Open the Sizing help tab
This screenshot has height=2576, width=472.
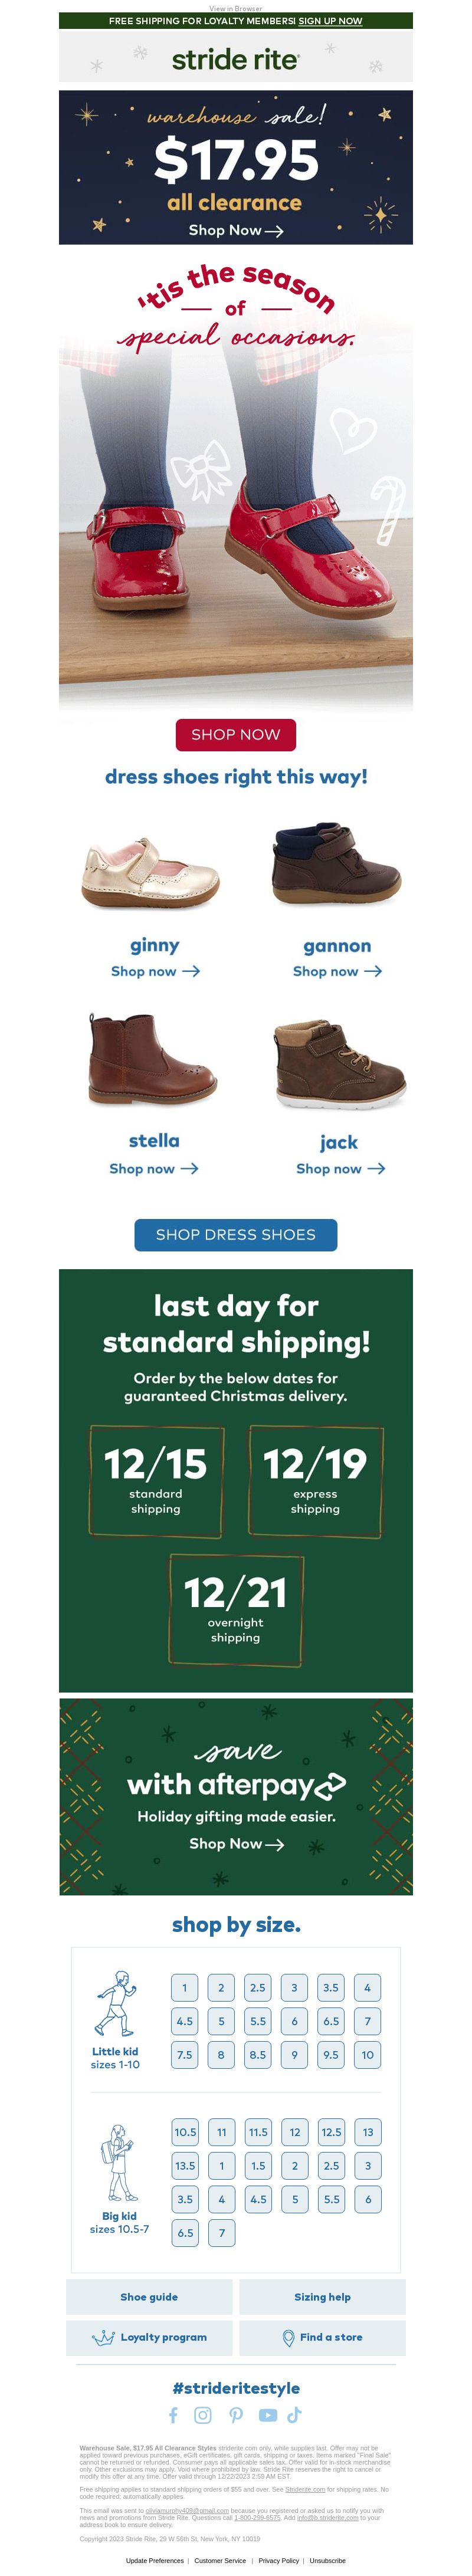point(322,2297)
